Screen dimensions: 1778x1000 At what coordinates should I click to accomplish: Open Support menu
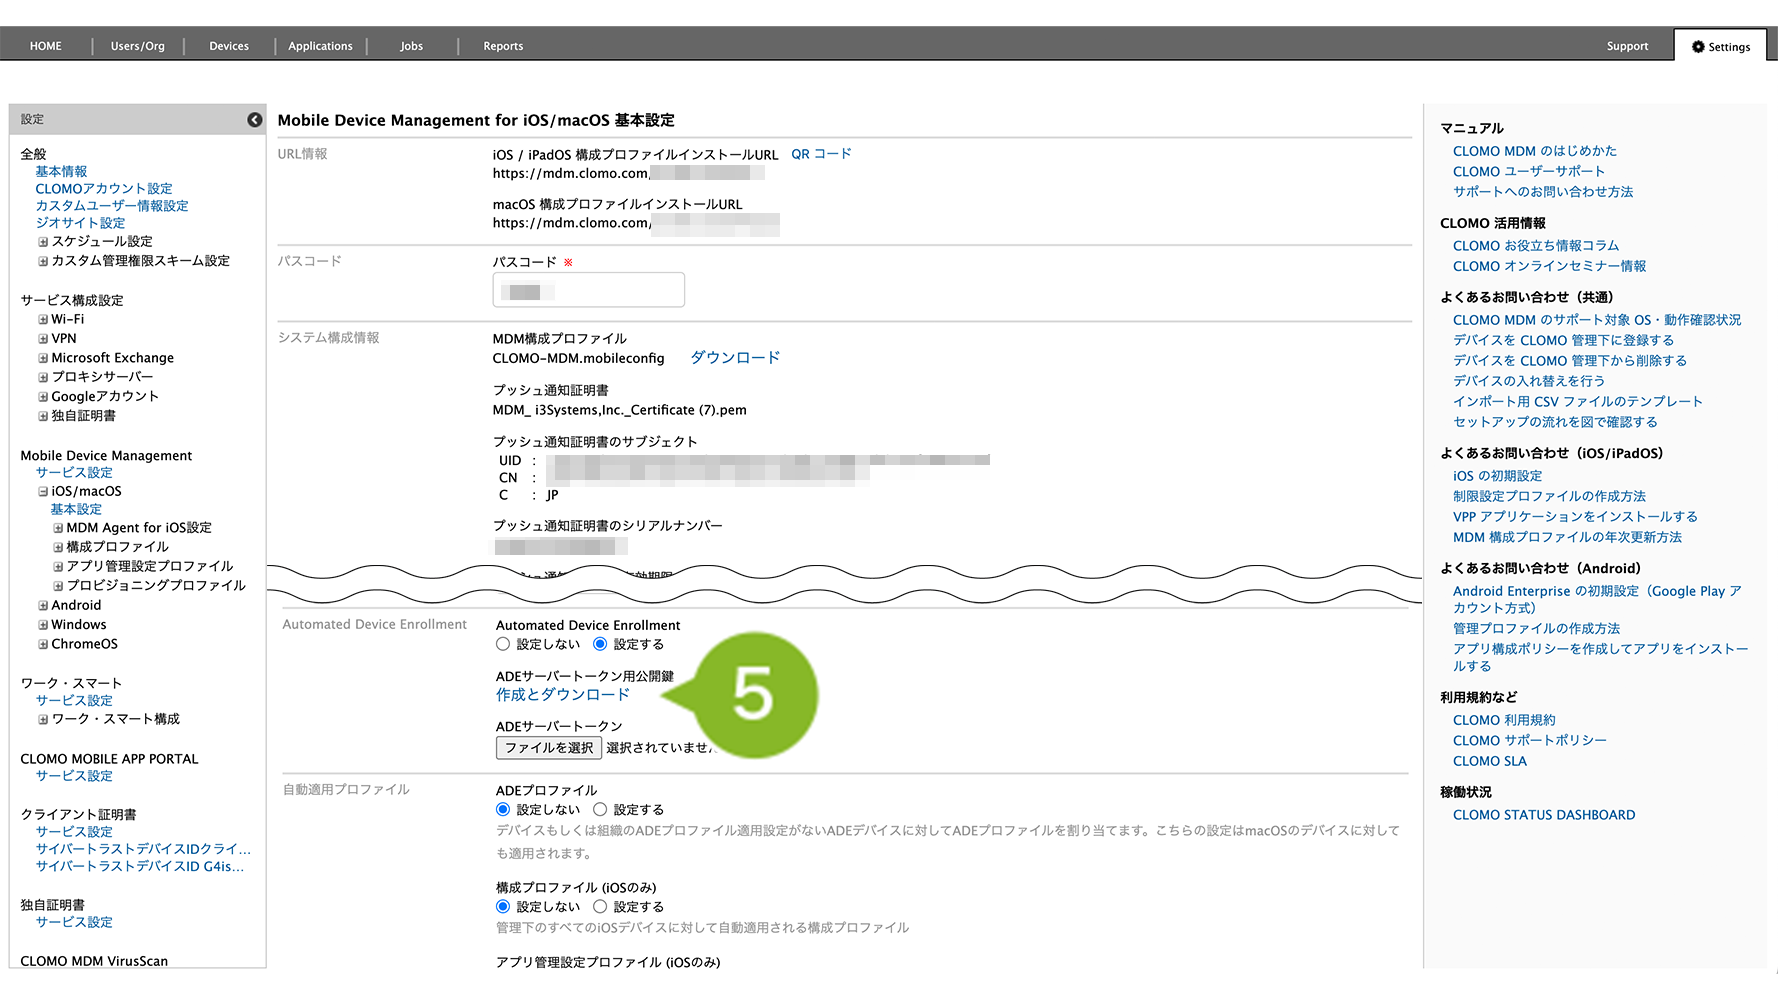click(x=1627, y=46)
